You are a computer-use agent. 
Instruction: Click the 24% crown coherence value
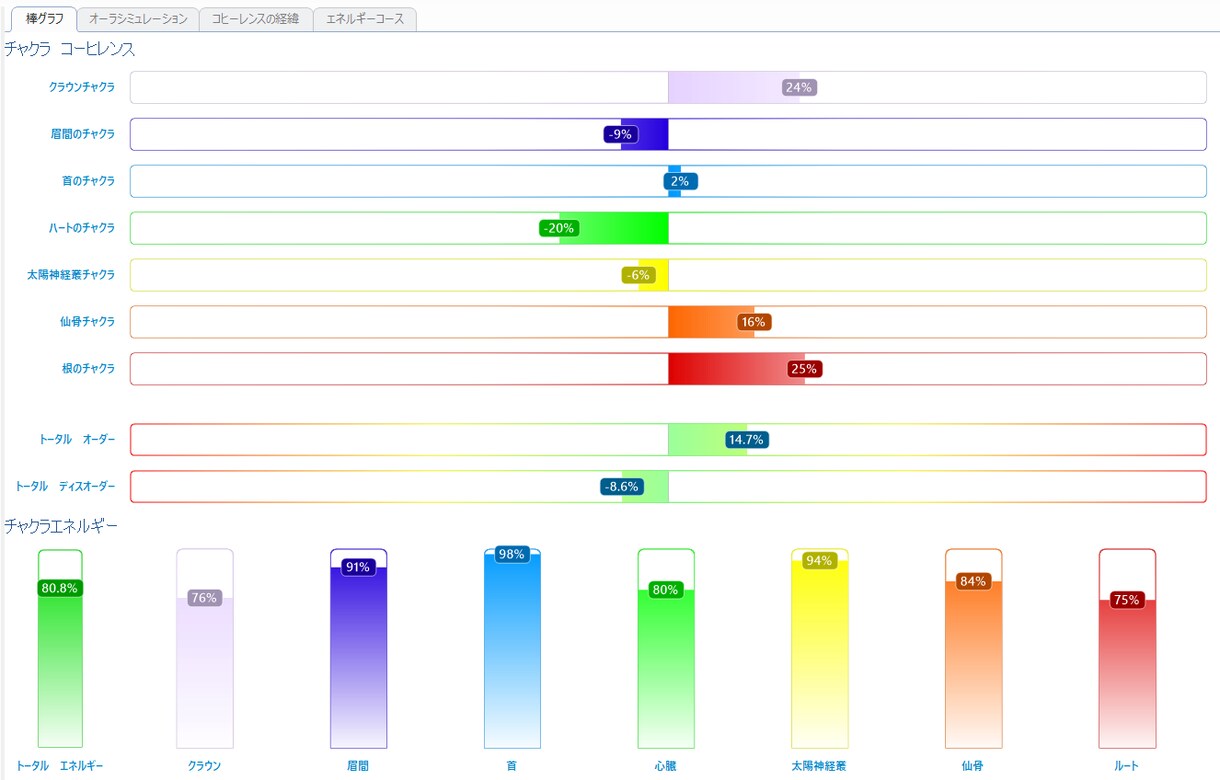[x=799, y=87]
